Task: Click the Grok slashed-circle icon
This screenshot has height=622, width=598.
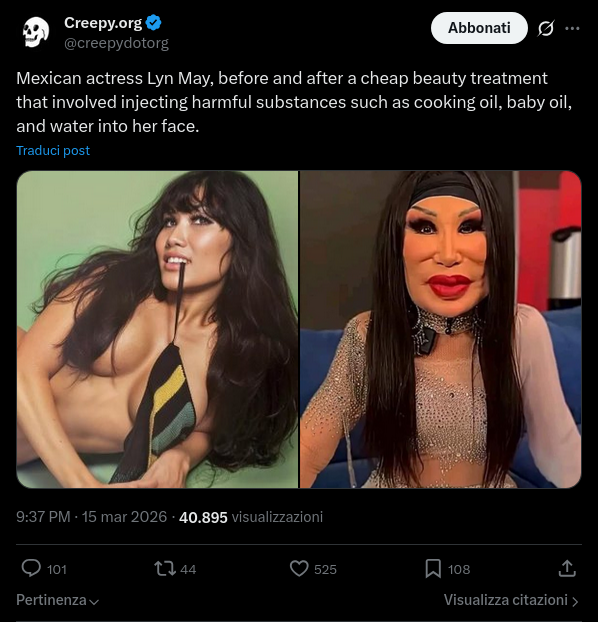Action: 546,29
